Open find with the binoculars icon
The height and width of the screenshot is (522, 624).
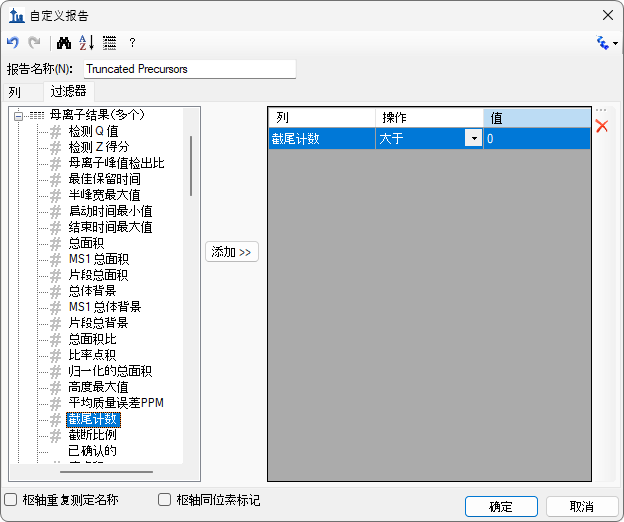point(63,43)
